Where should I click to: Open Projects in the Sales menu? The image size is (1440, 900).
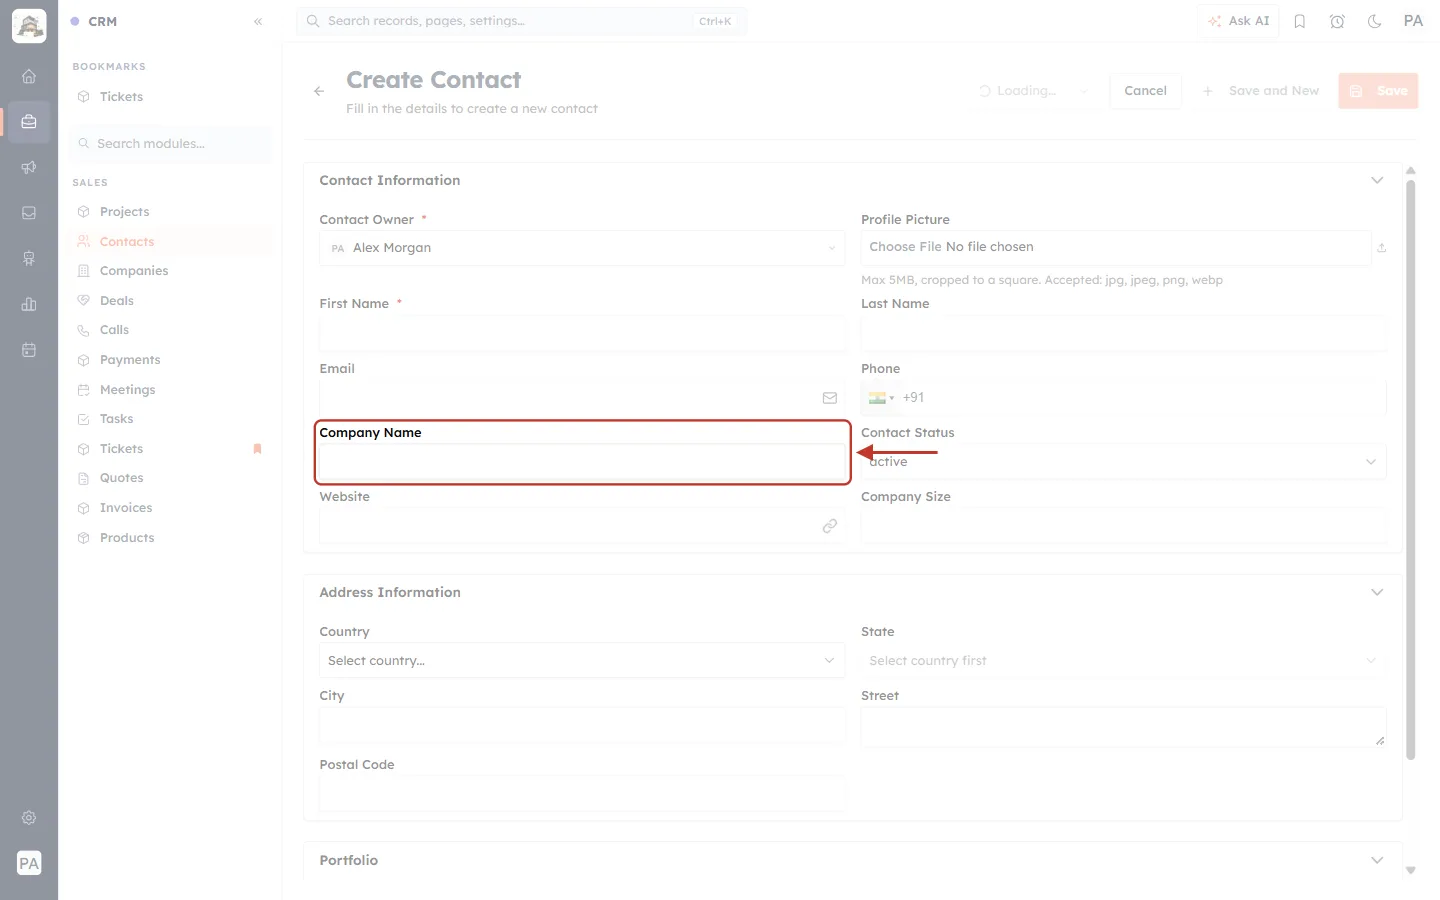(172, 212)
